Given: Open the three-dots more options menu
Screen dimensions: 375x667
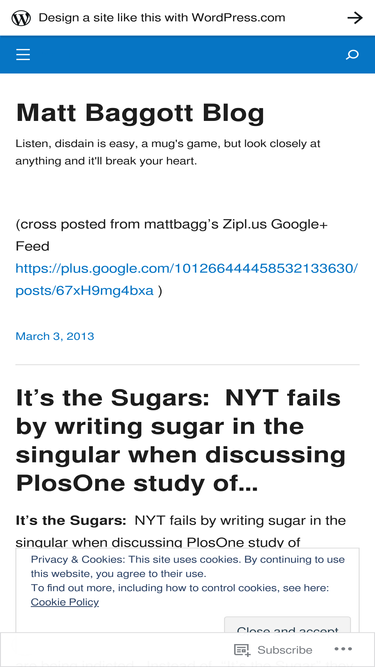Looking at the screenshot, I should click(x=343, y=649).
